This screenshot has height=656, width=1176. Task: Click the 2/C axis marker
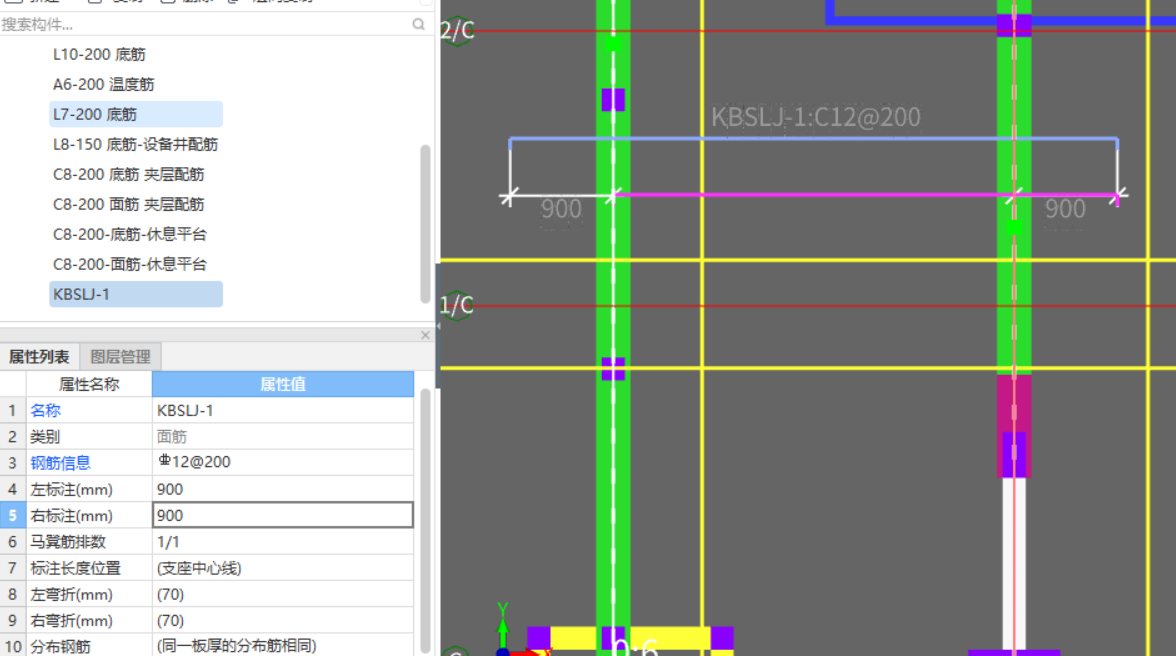click(x=457, y=31)
